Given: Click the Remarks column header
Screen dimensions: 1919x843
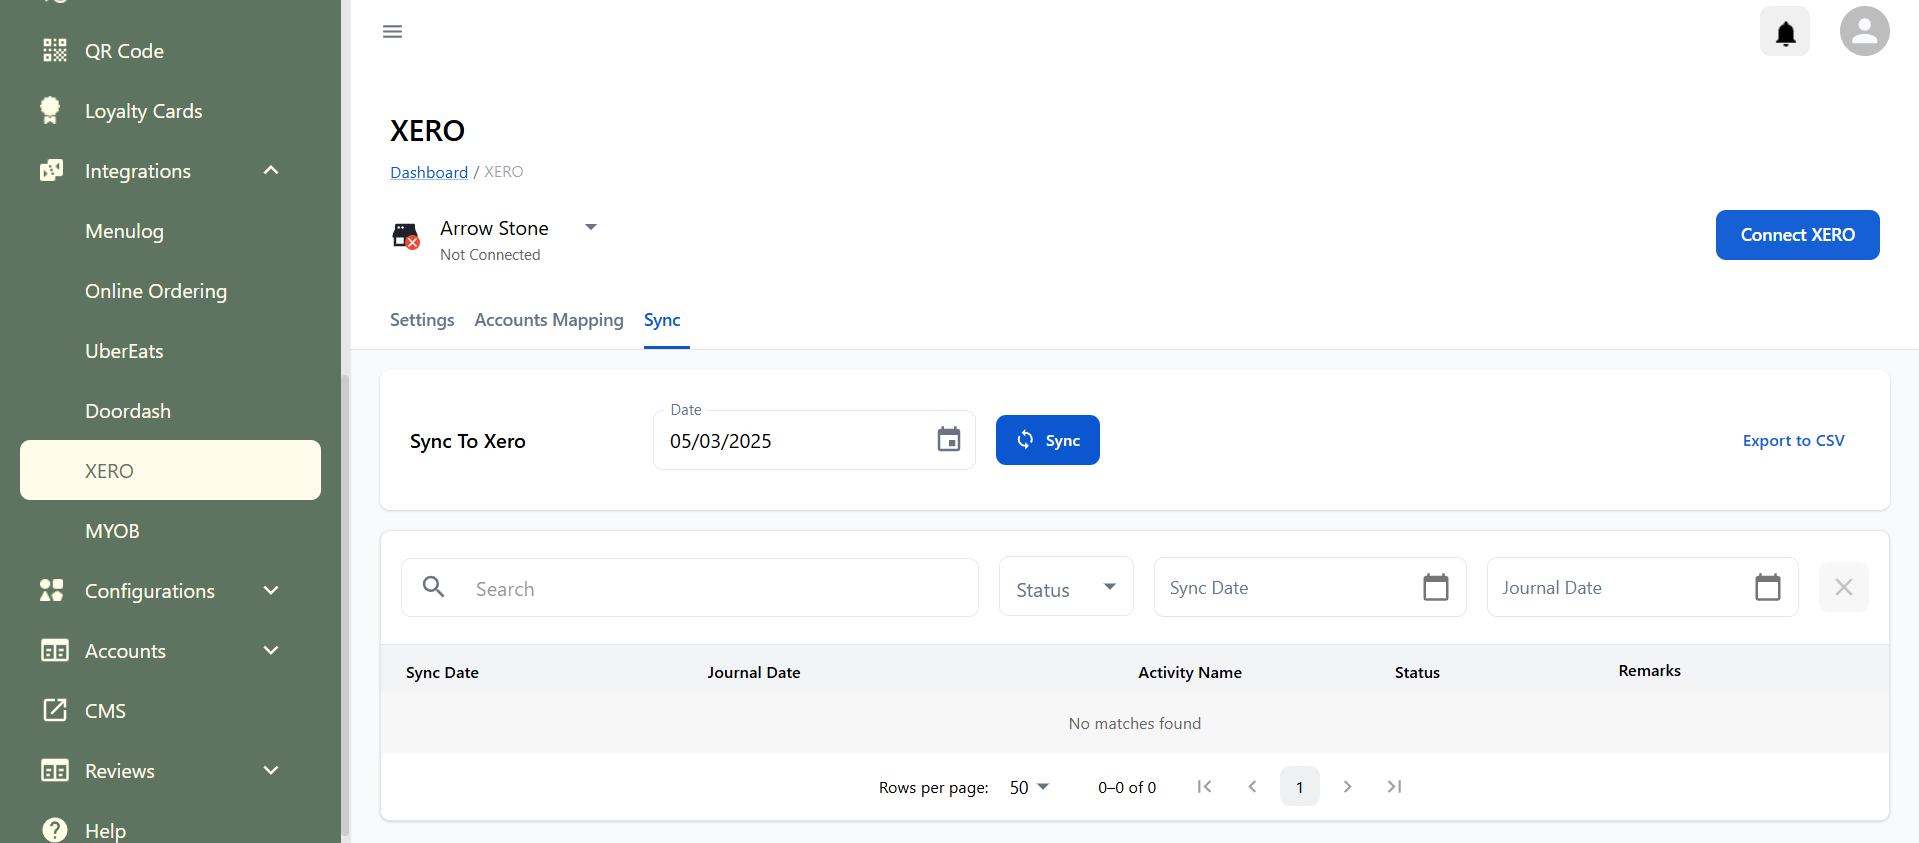Looking at the screenshot, I should pyautogui.click(x=1649, y=671).
